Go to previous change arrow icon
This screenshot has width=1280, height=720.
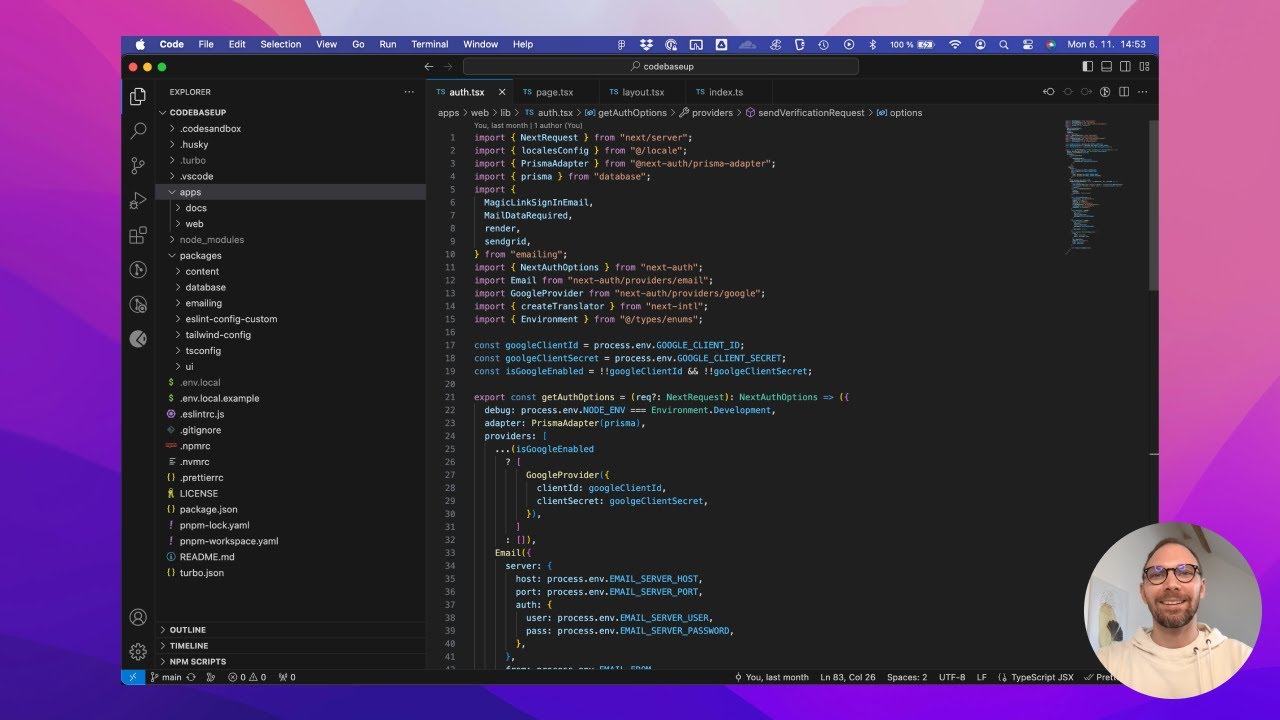[x=1049, y=92]
